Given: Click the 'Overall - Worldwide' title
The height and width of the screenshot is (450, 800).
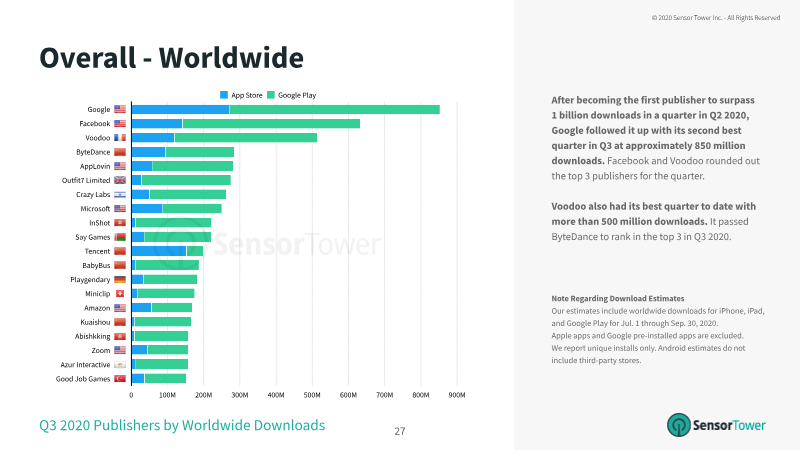Looking at the screenshot, I should pos(171,58).
